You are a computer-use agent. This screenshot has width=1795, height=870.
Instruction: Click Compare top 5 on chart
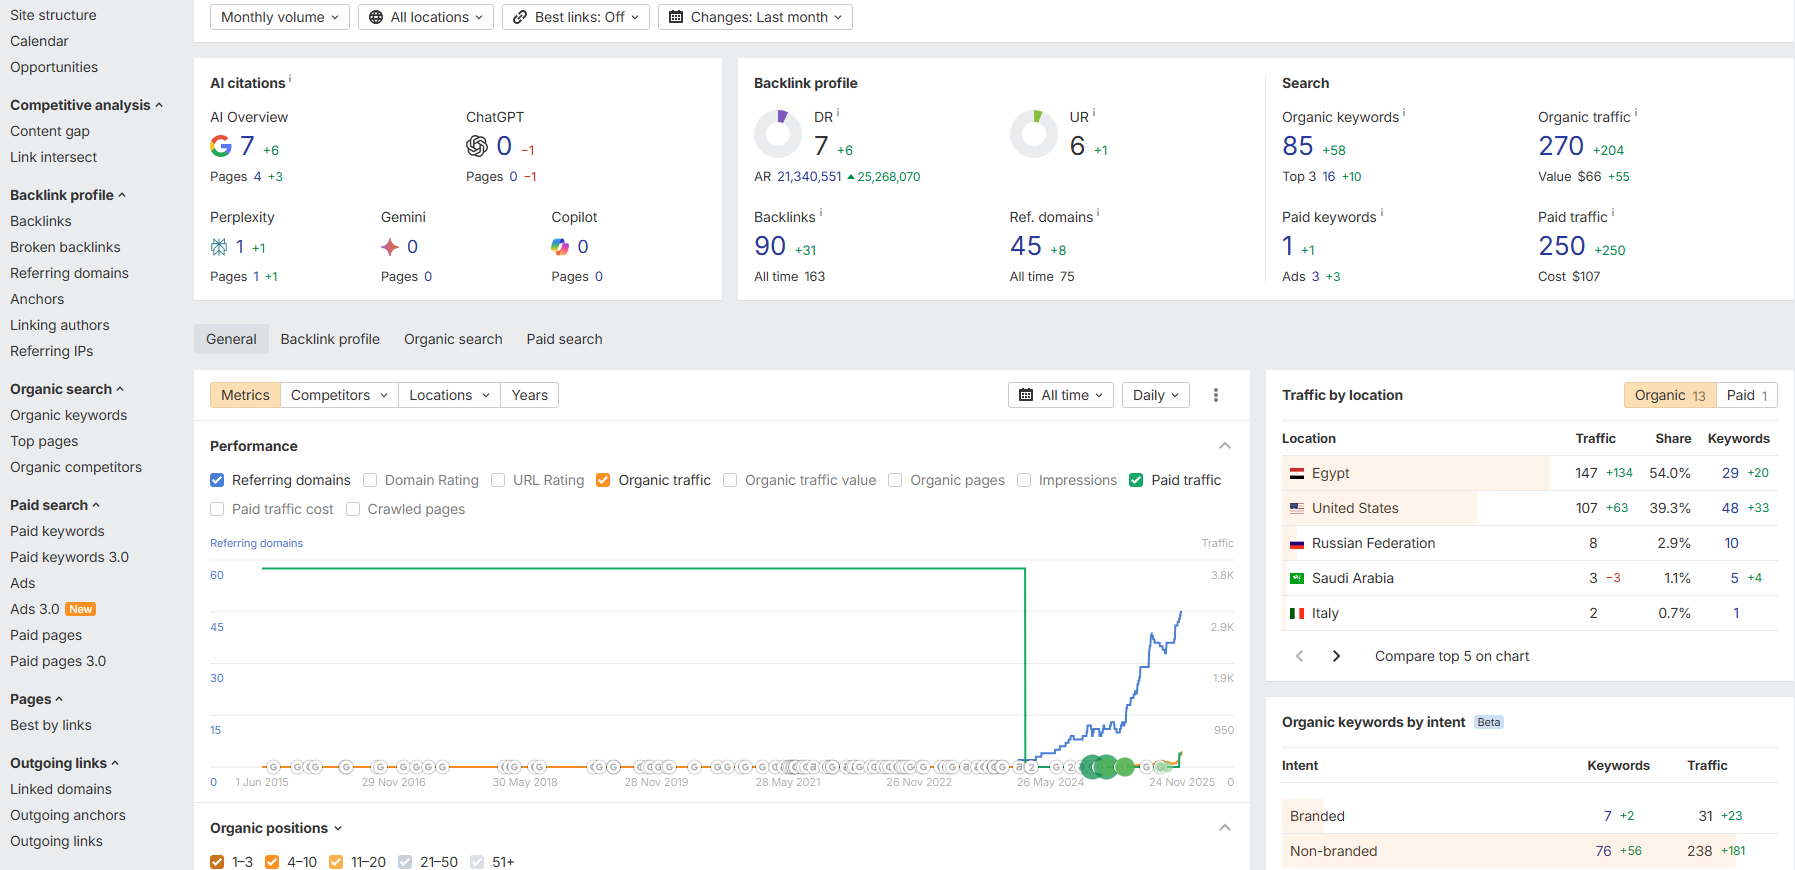tap(1451, 656)
